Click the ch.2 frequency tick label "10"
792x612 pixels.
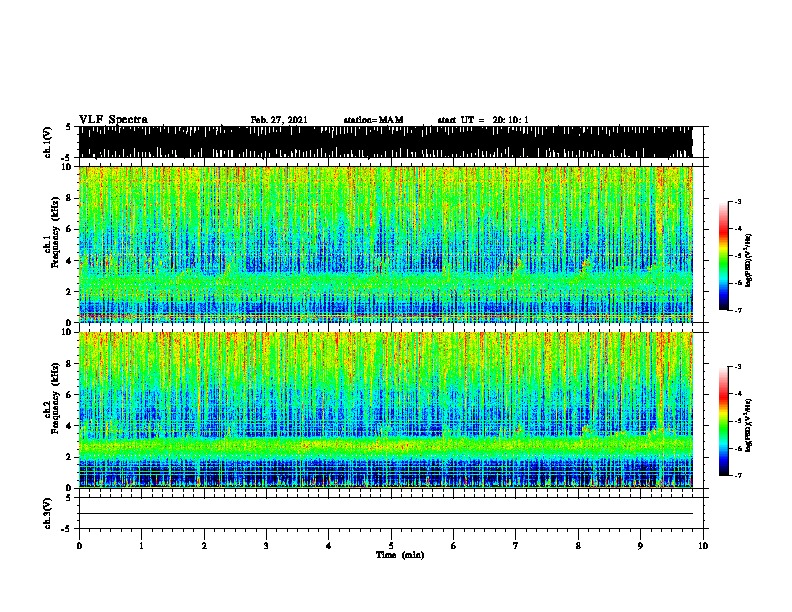(x=68, y=332)
